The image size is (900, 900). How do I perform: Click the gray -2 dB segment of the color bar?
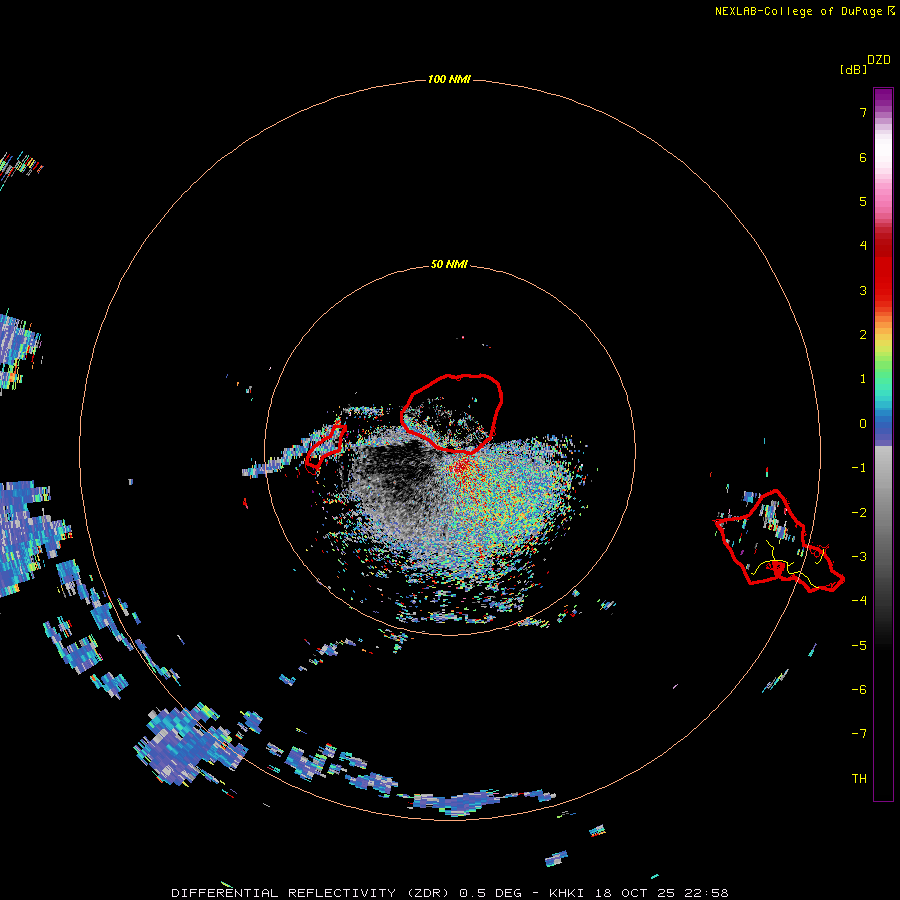[883, 511]
